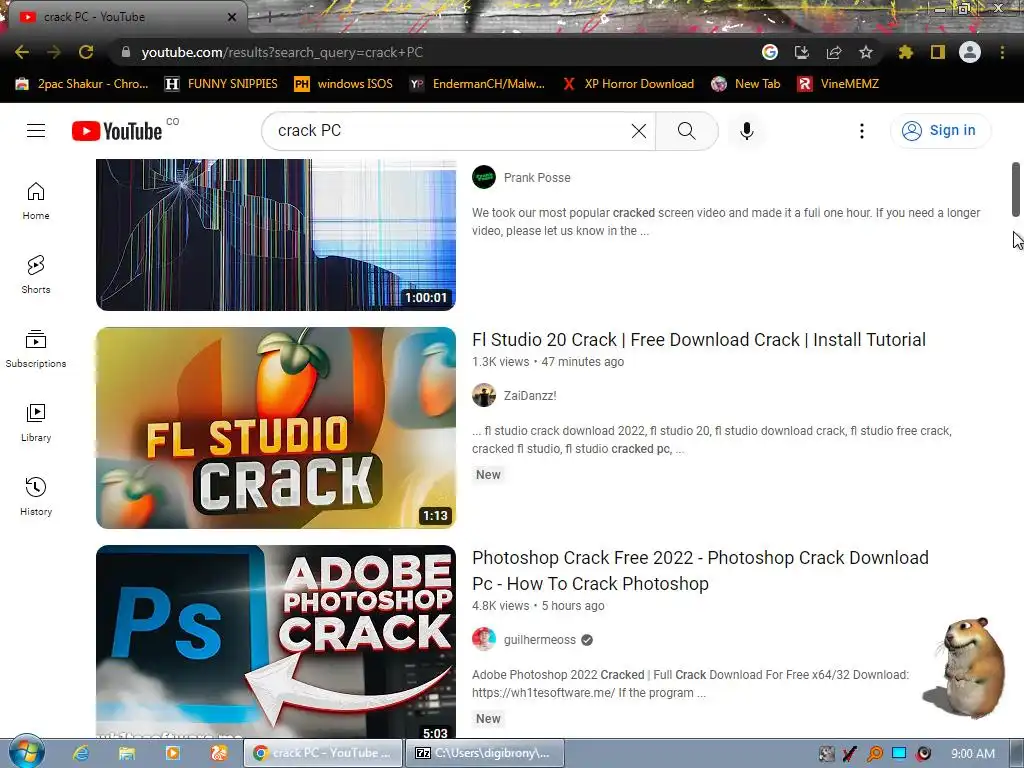Clear the search box with X
Image resolution: width=1024 pixels, height=768 pixels.
tap(639, 131)
